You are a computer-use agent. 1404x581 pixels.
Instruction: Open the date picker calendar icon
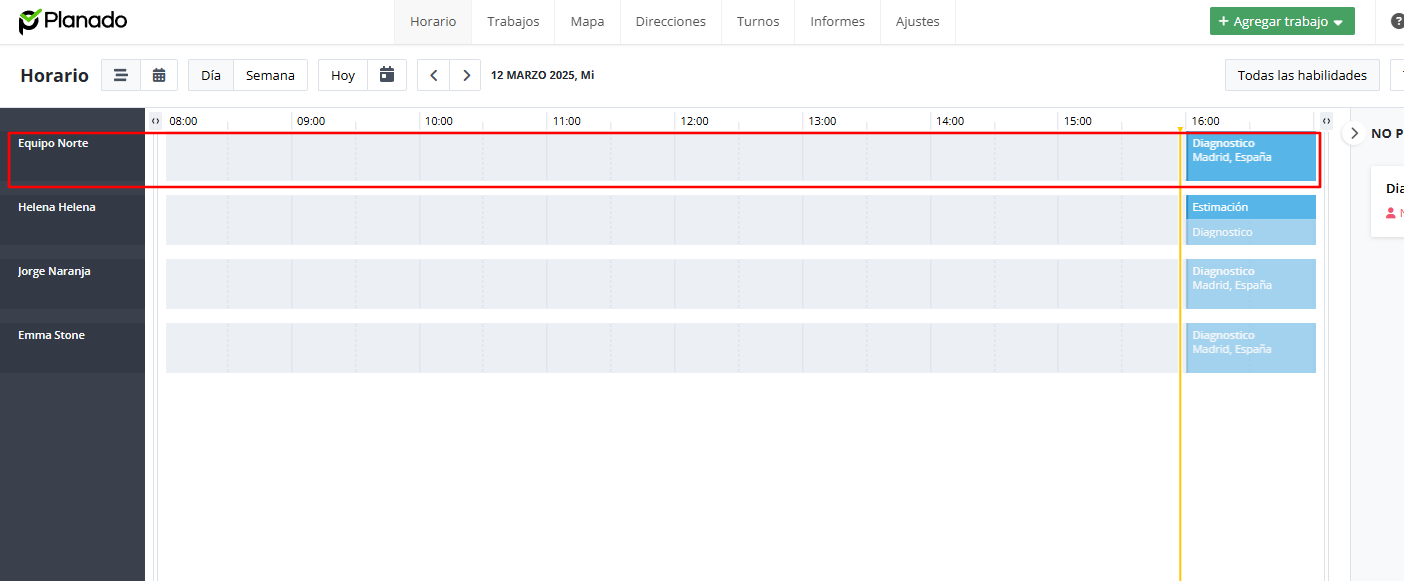(387, 75)
